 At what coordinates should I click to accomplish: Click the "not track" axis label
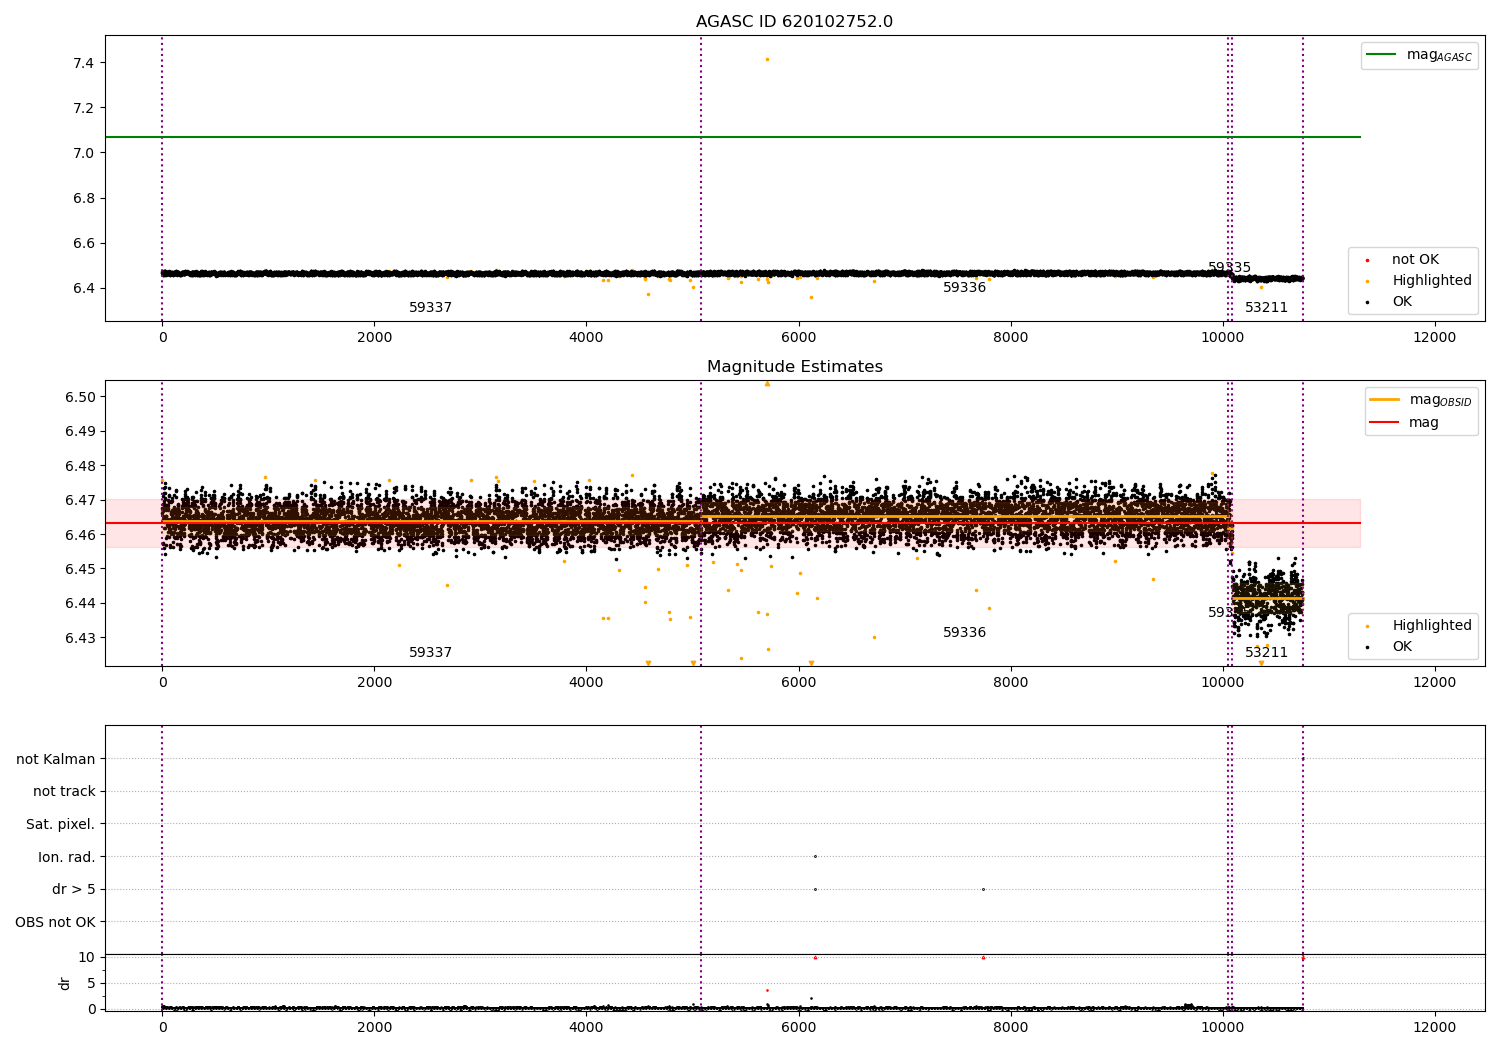point(64,791)
